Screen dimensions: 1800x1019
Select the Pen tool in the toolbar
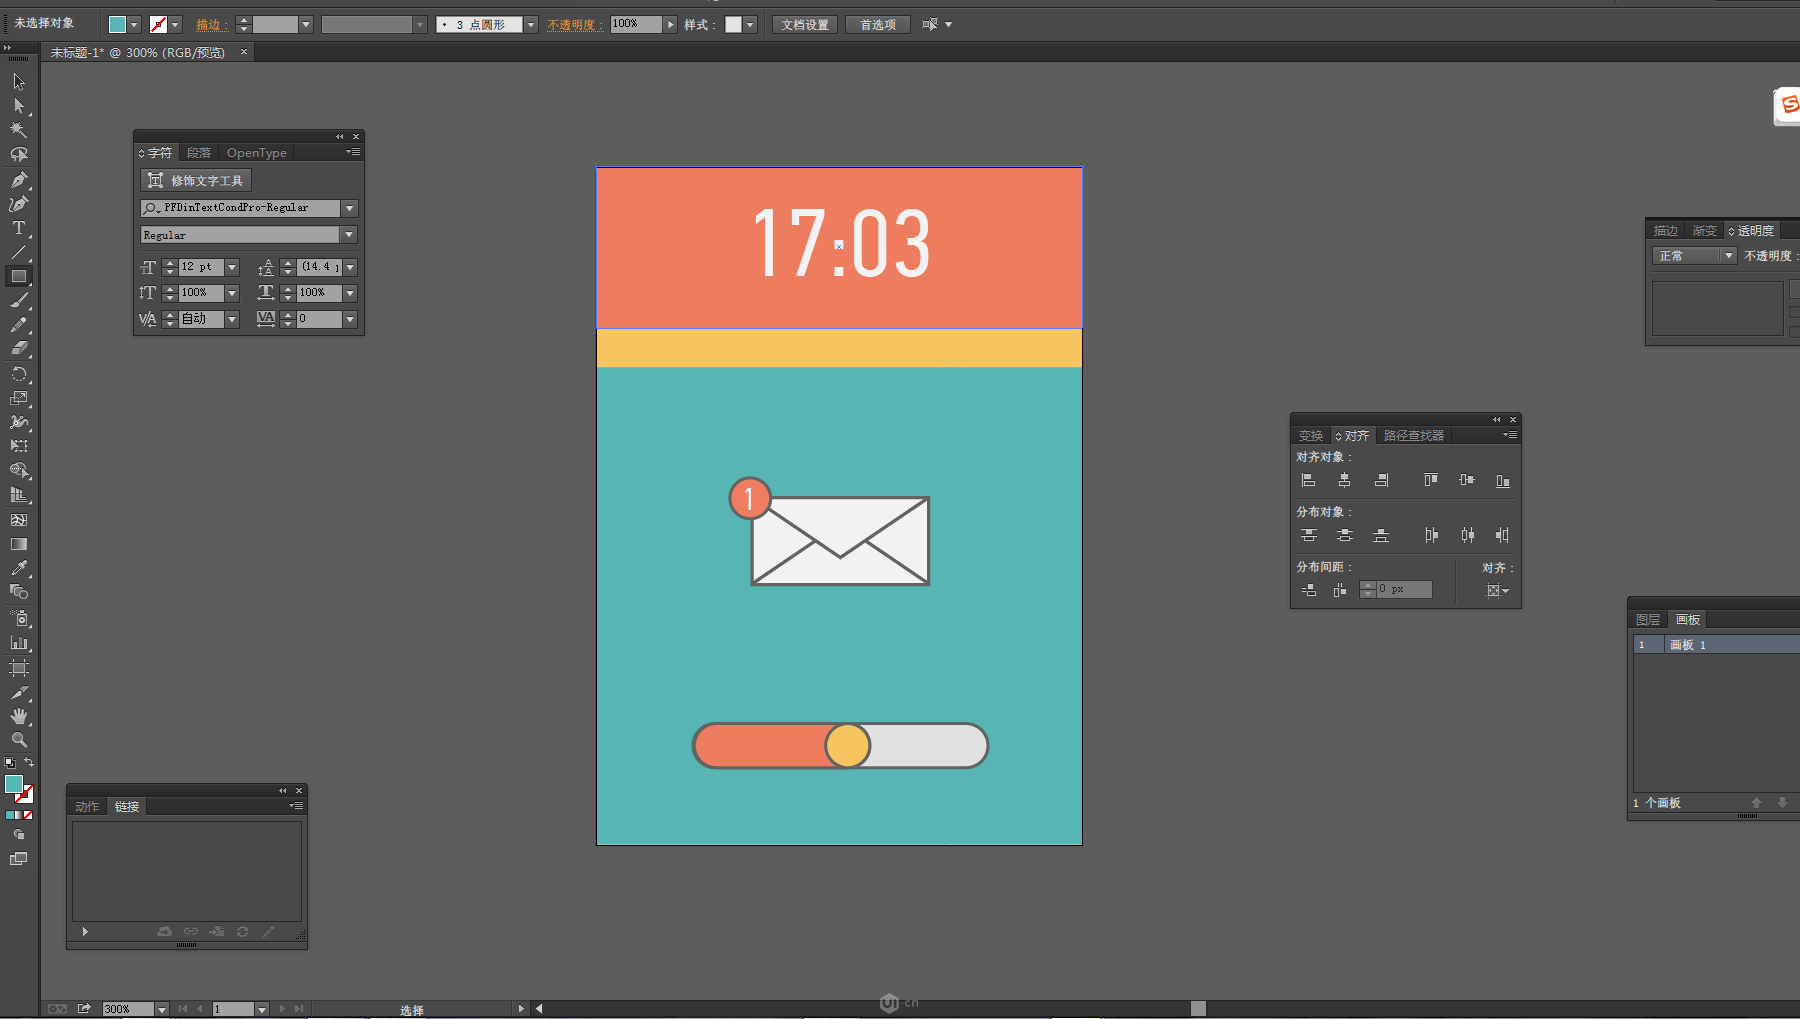click(18, 180)
